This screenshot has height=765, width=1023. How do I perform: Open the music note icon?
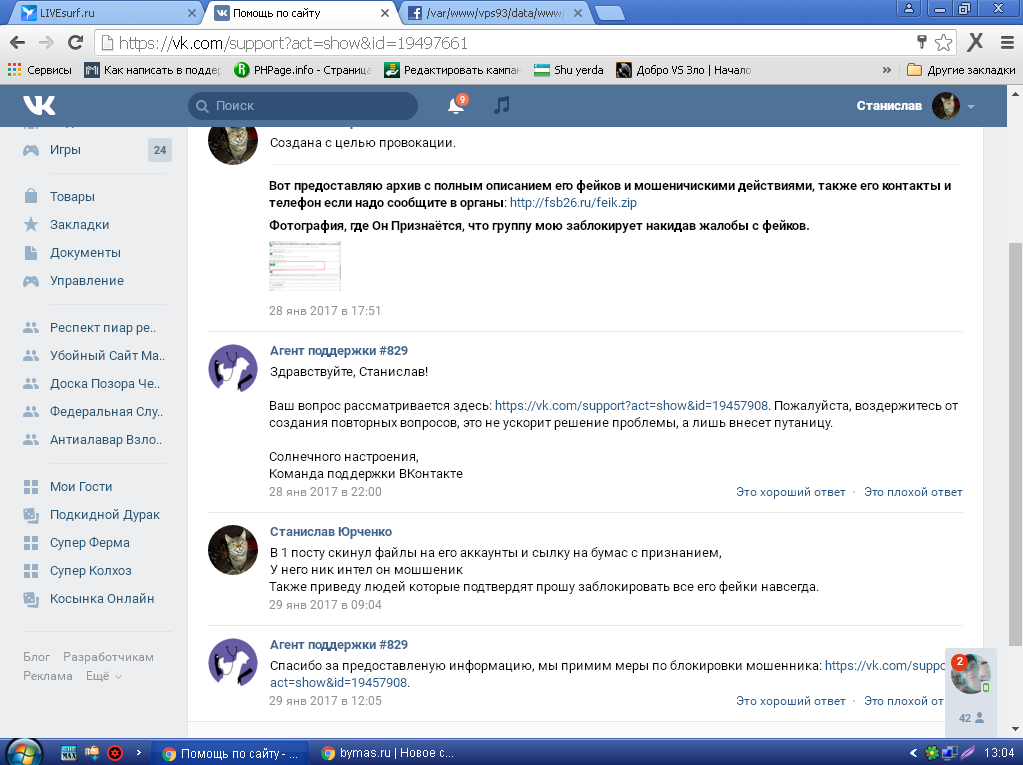click(x=502, y=105)
